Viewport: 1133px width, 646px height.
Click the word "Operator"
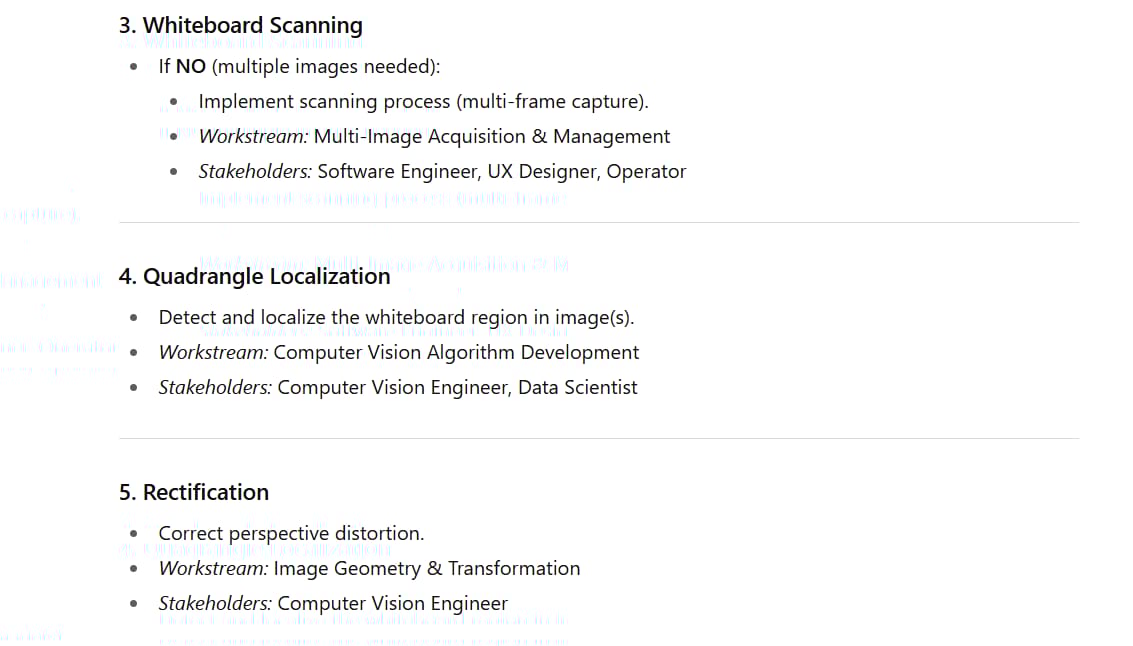pyautogui.click(x=646, y=172)
